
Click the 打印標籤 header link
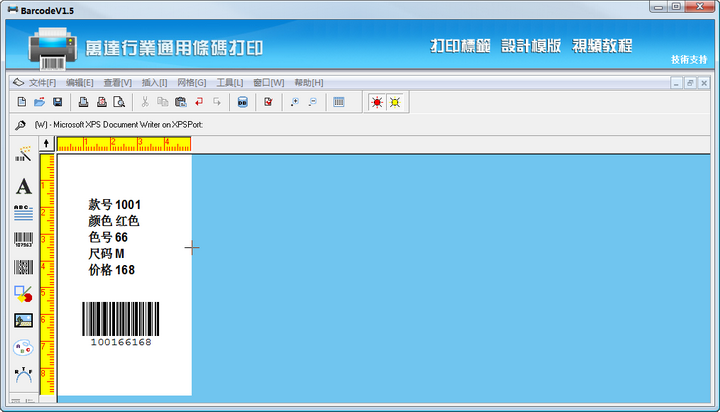[460, 46]
